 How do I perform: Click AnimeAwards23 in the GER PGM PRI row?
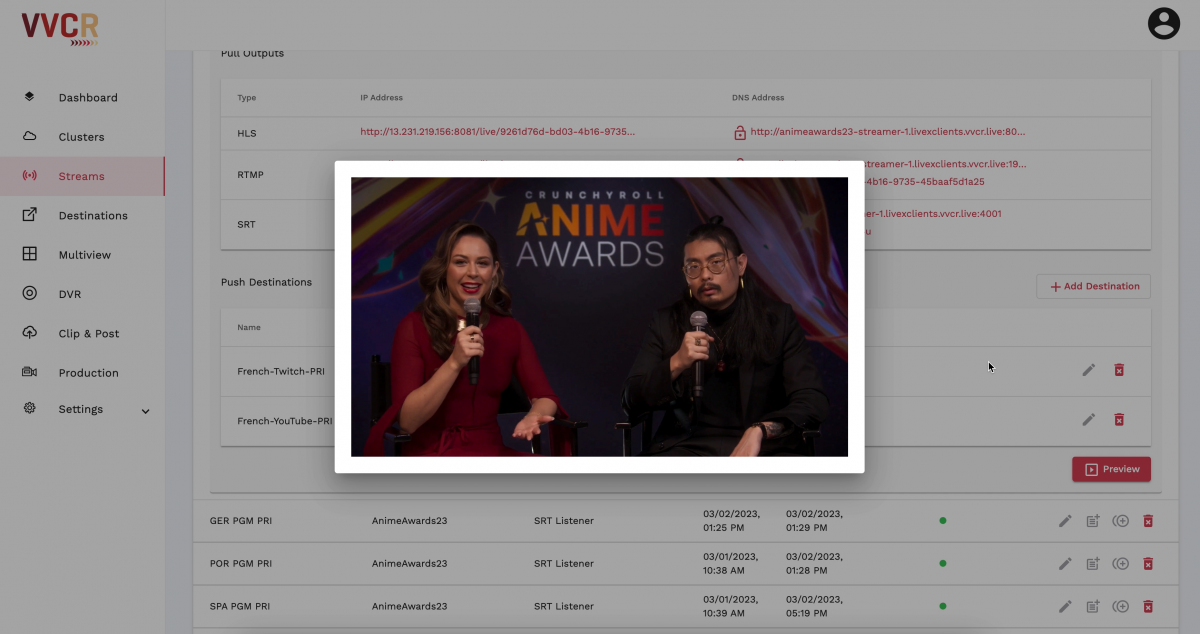[409, 521]
